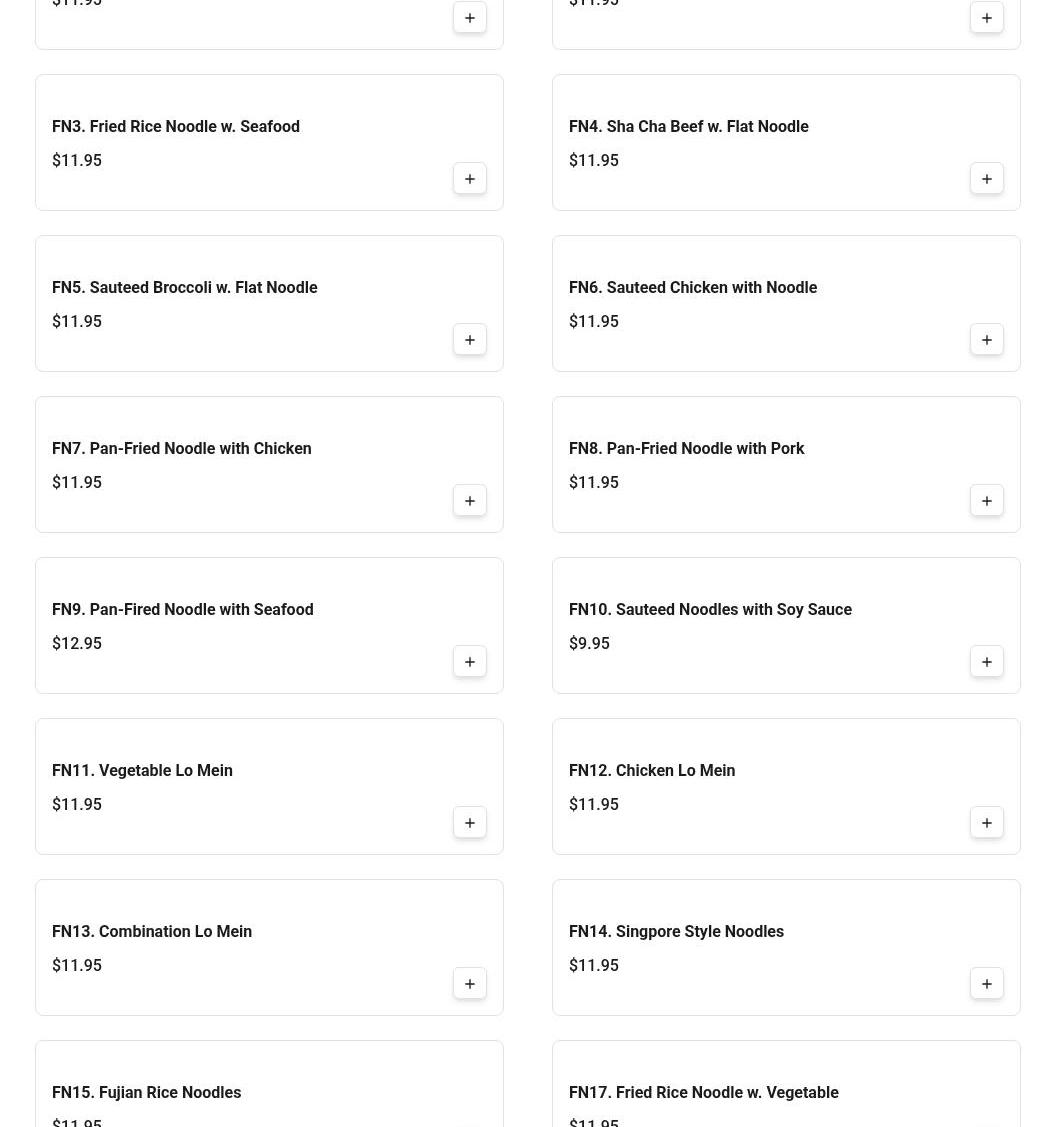Screen dimensions: 1050x1127
Task: Add FN6 Sauteed Chicken with Noodle
Action: click(x=986, y=339)
